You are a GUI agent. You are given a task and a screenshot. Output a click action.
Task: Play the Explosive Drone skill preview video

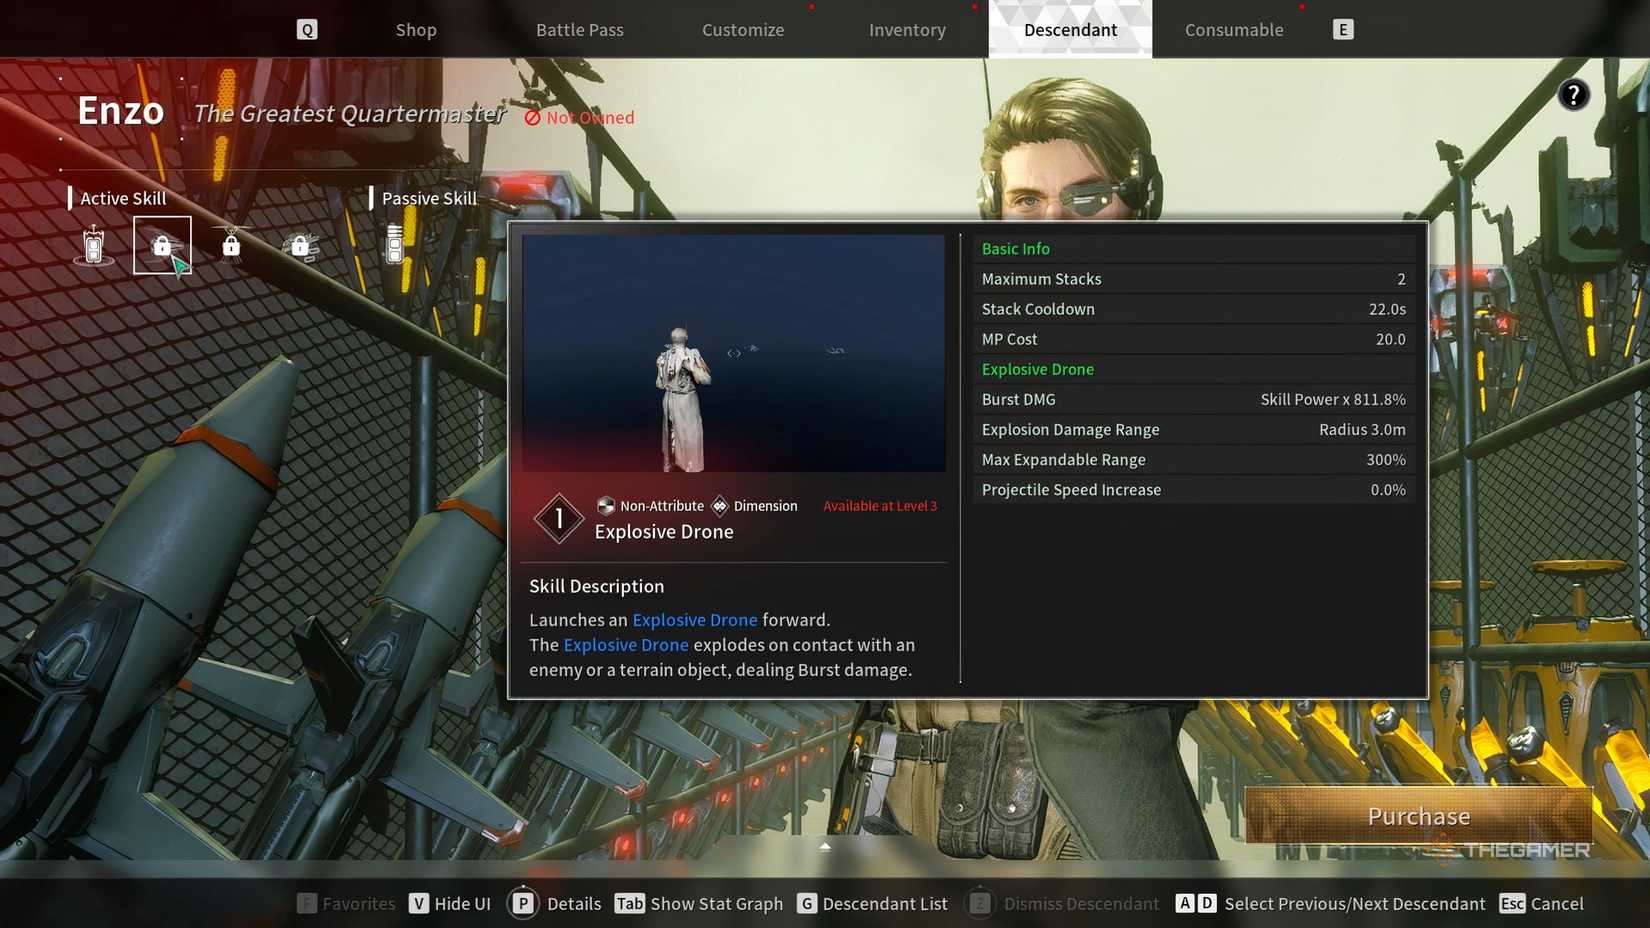(x=733, y=353)
